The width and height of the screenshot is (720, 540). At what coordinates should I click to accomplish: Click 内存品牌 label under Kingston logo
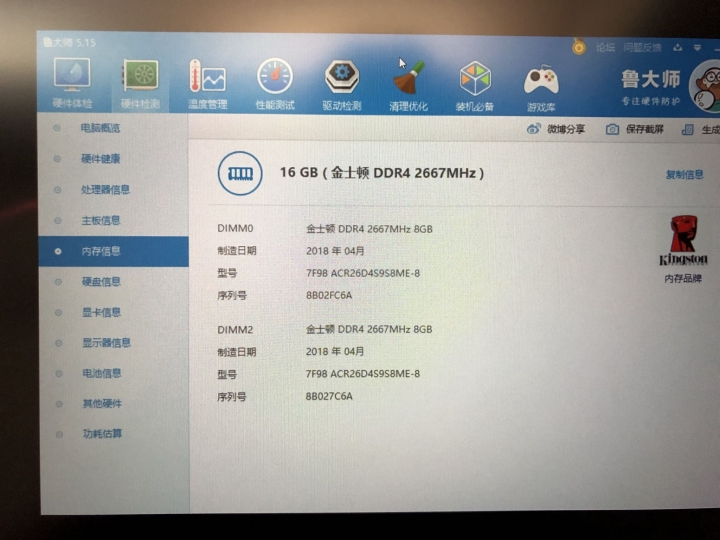coord(683,278)
